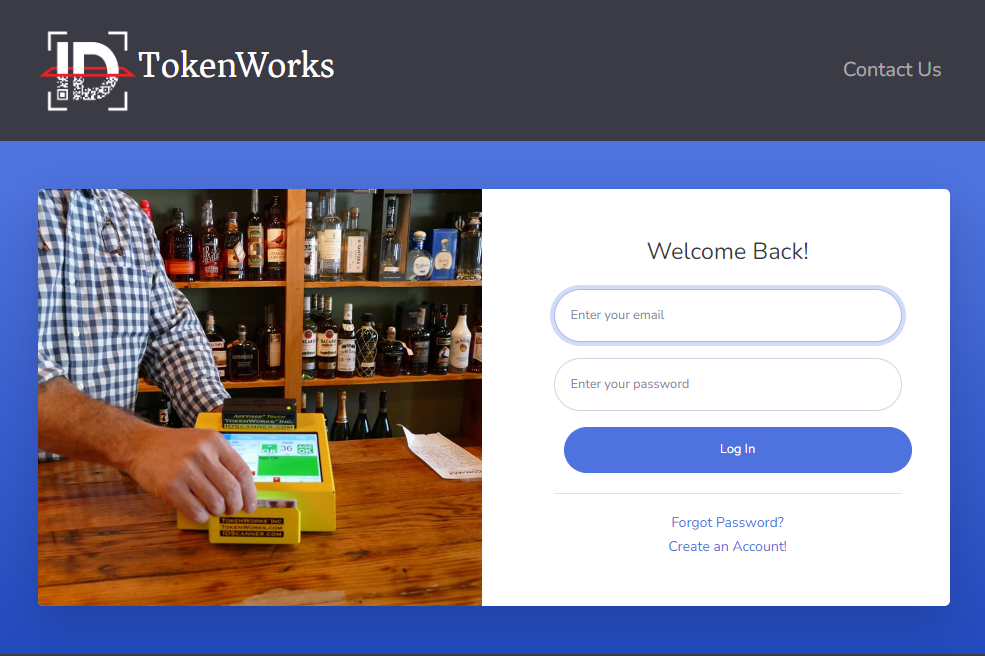Click the TokenWorks wordmark in the header

coord(236,65)
